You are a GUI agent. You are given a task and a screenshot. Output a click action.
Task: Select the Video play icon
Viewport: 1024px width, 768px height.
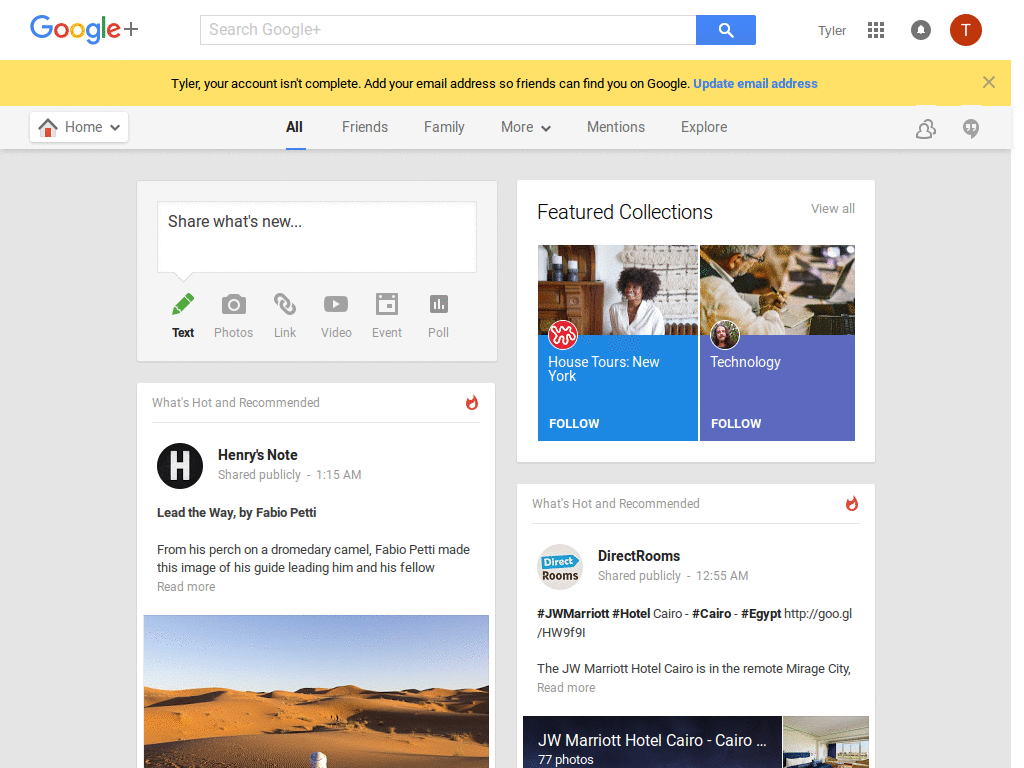336,304
